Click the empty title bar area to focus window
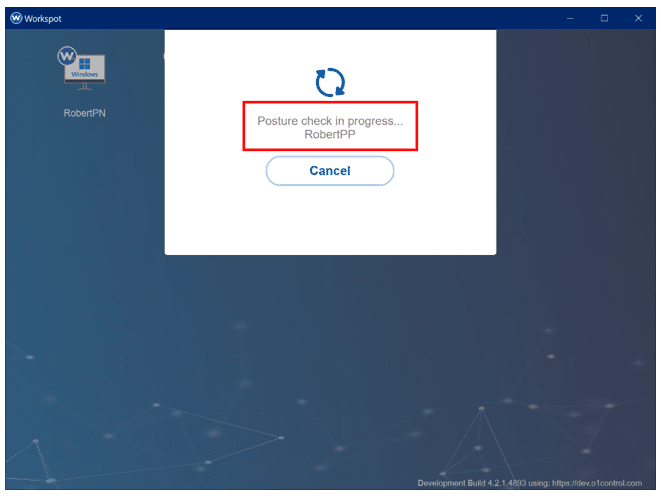 pyautogui.click(x=300, y=18)
